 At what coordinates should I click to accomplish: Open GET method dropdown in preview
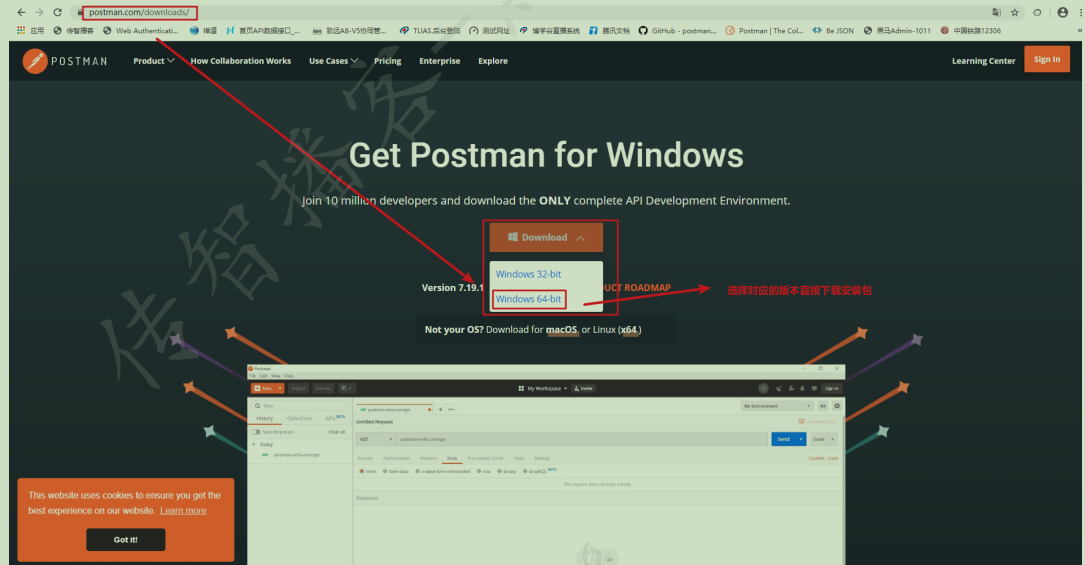click(x=376, y=439)
